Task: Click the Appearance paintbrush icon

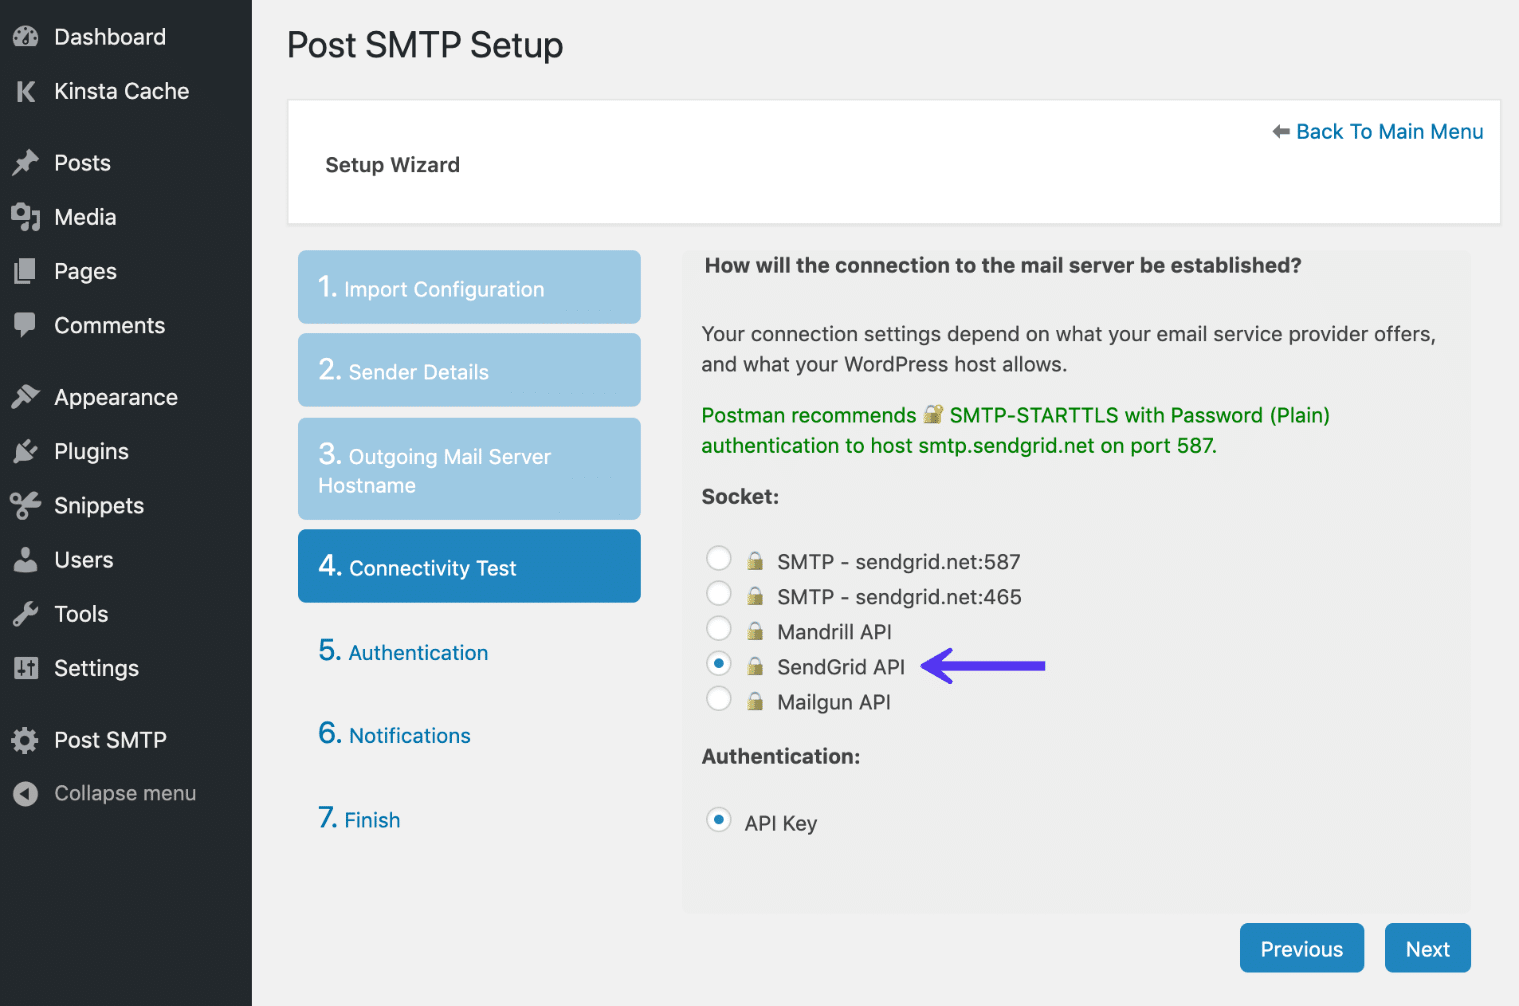Action: click(x=25, y=397)
